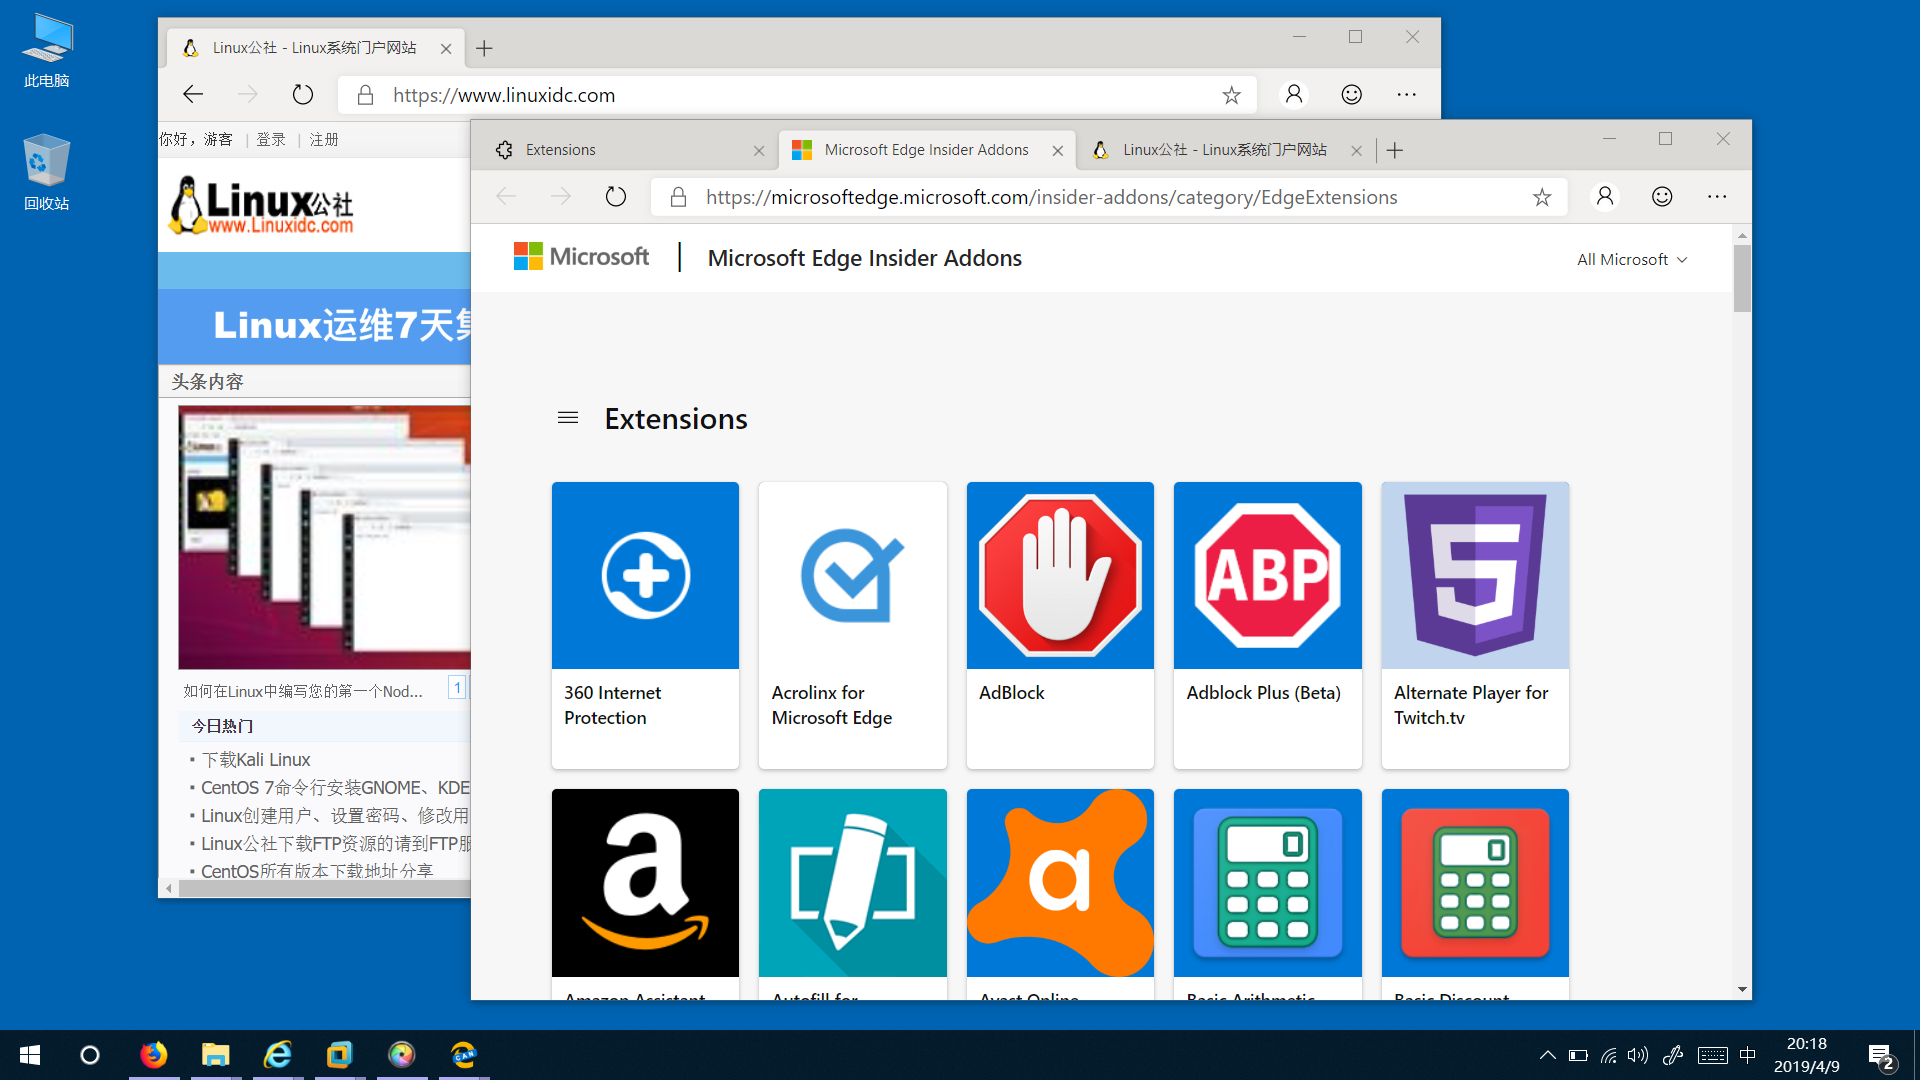Open the Basic Arithmetic calculator icon
Screen dimensions: 1920x1080
click(1268, 883)
